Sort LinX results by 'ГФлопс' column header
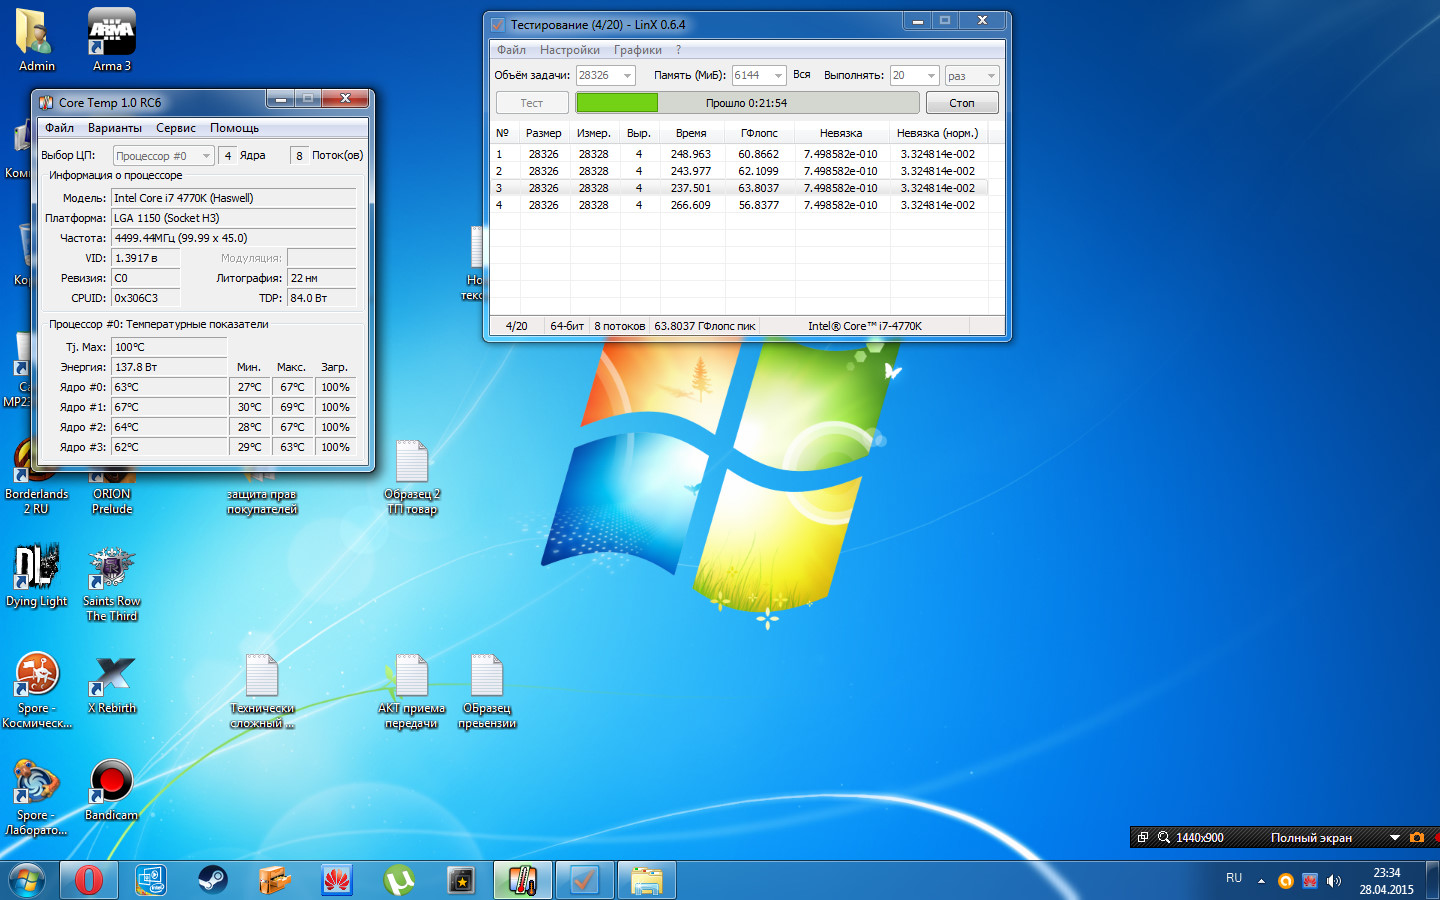This screenshot has width=1440, height=900. (x=760, y=133)
